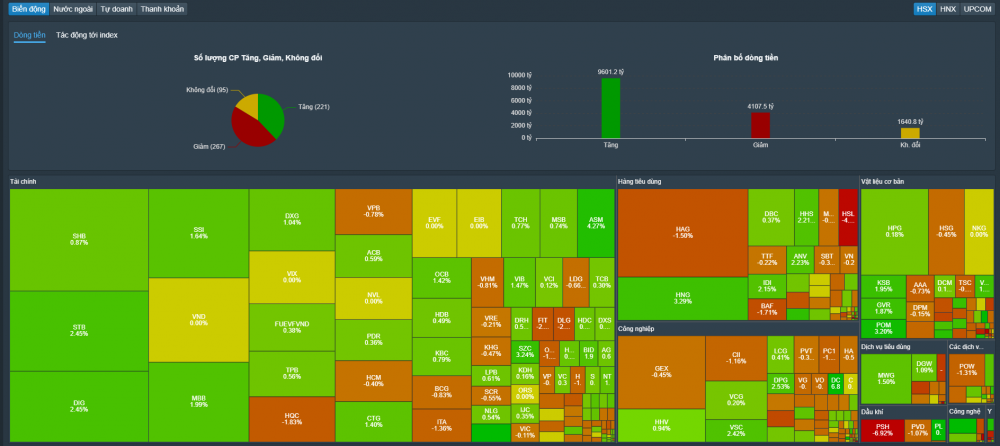Select the SSI 1.64% tile

(x=198, y=233)
